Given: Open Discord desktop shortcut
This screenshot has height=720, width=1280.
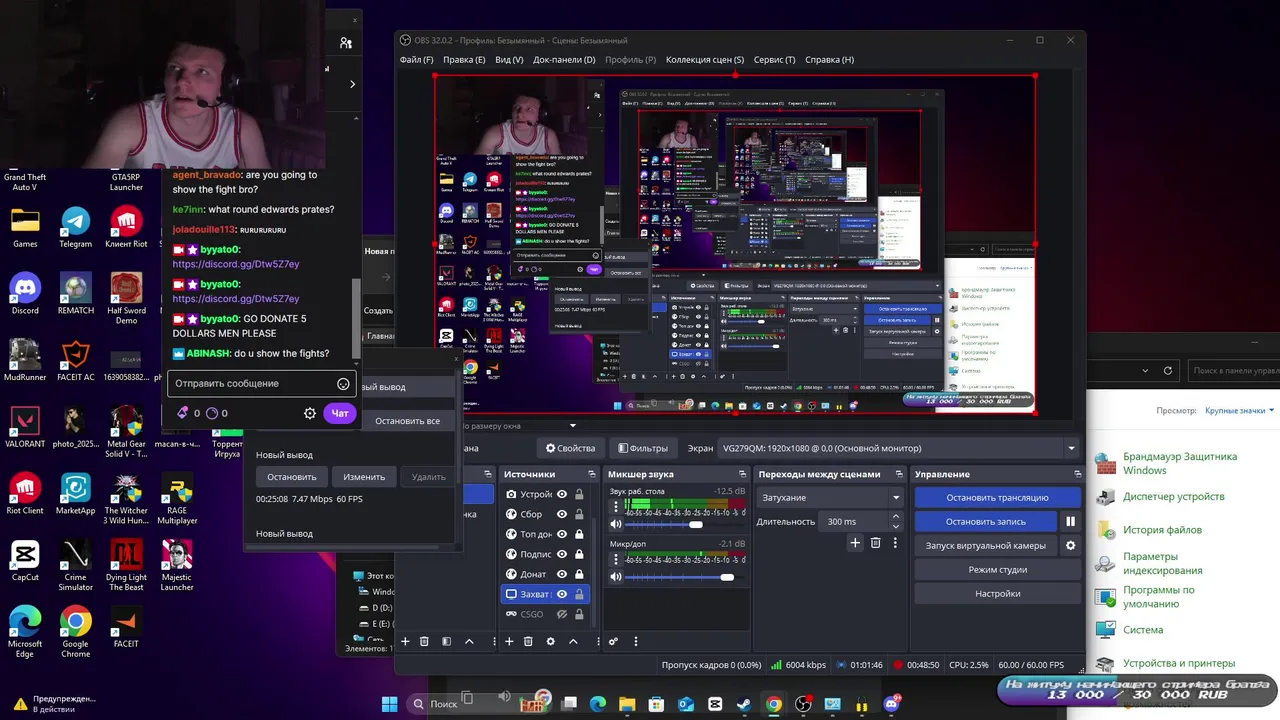Looking at the screenshot, I should [x=25, y=293].
